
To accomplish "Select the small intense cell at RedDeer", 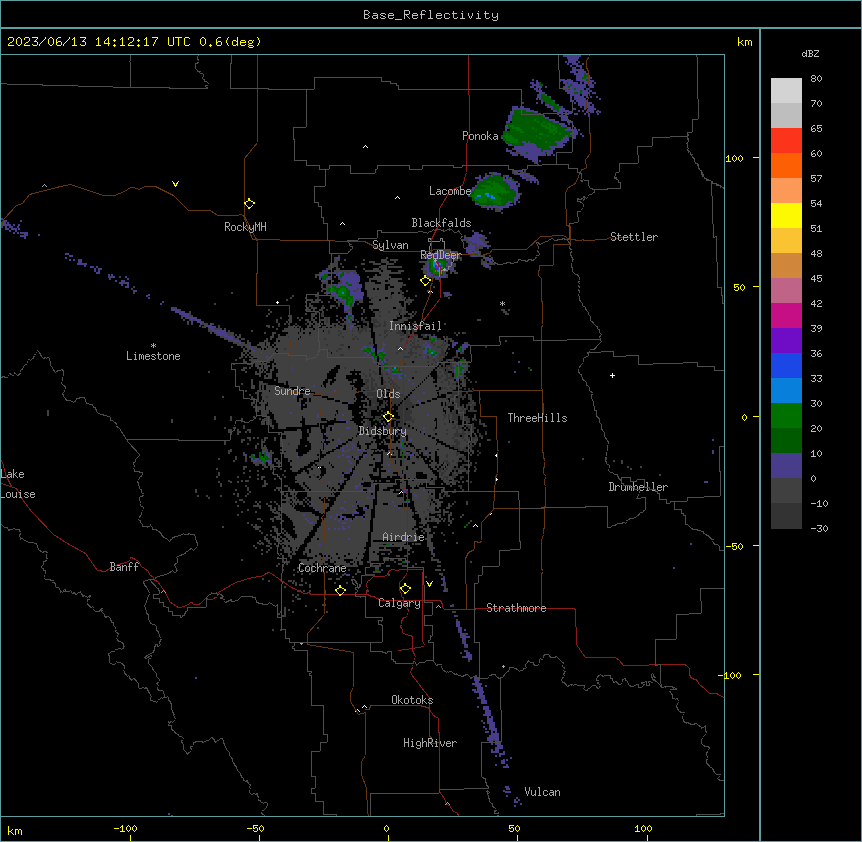I will click(x=438, y=267).
